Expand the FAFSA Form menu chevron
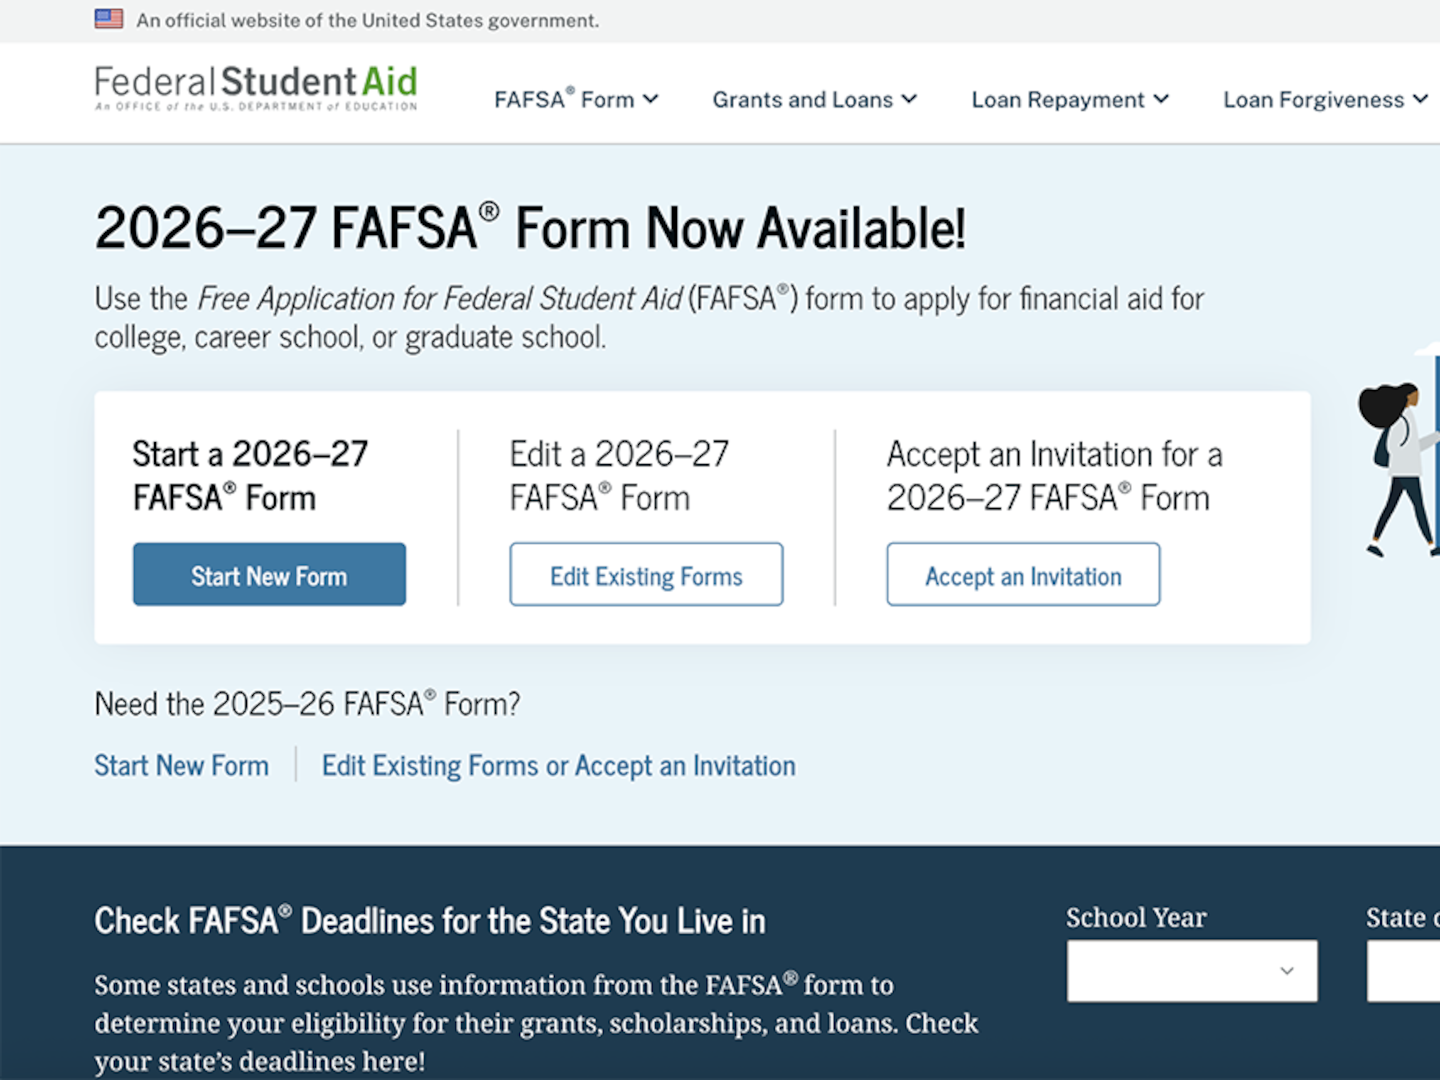The width and height of the screenshot is (1440, 1080). point(651,99)
